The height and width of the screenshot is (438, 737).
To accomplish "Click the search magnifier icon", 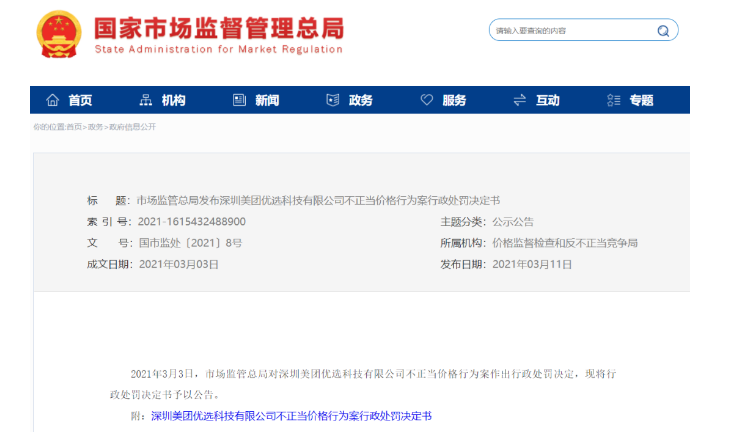I will coord(663,31).
